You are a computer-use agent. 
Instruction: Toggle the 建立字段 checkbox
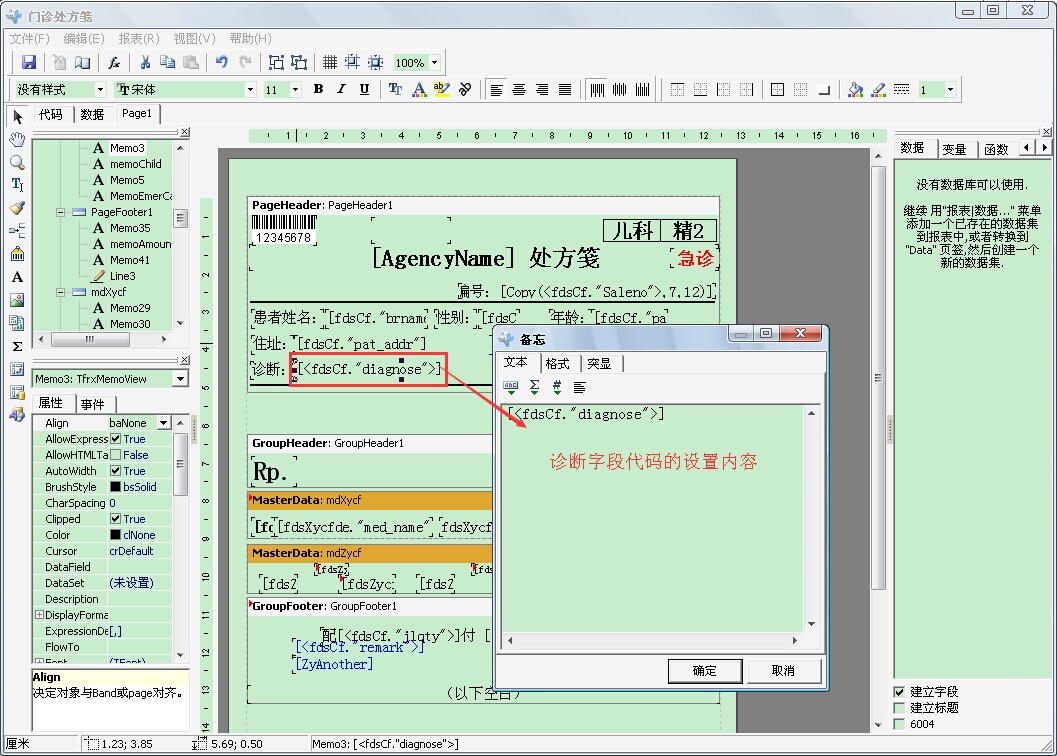pos(899,692)
